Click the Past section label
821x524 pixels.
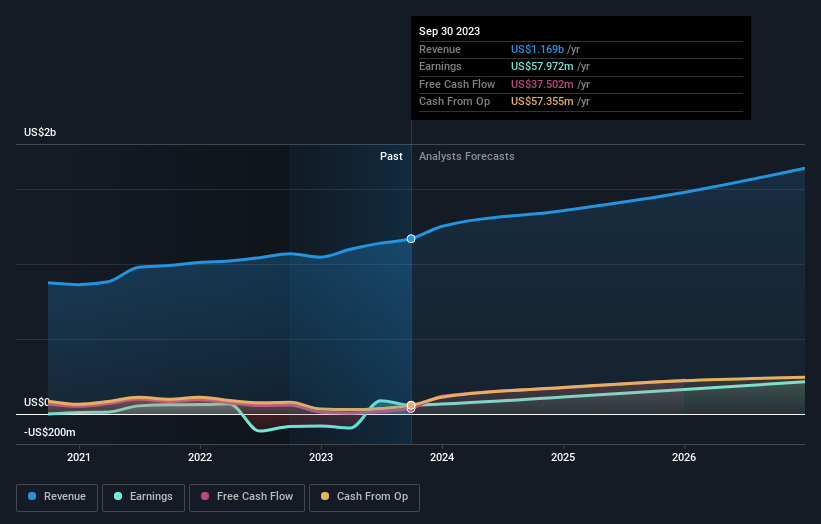[x=391, y=157]
